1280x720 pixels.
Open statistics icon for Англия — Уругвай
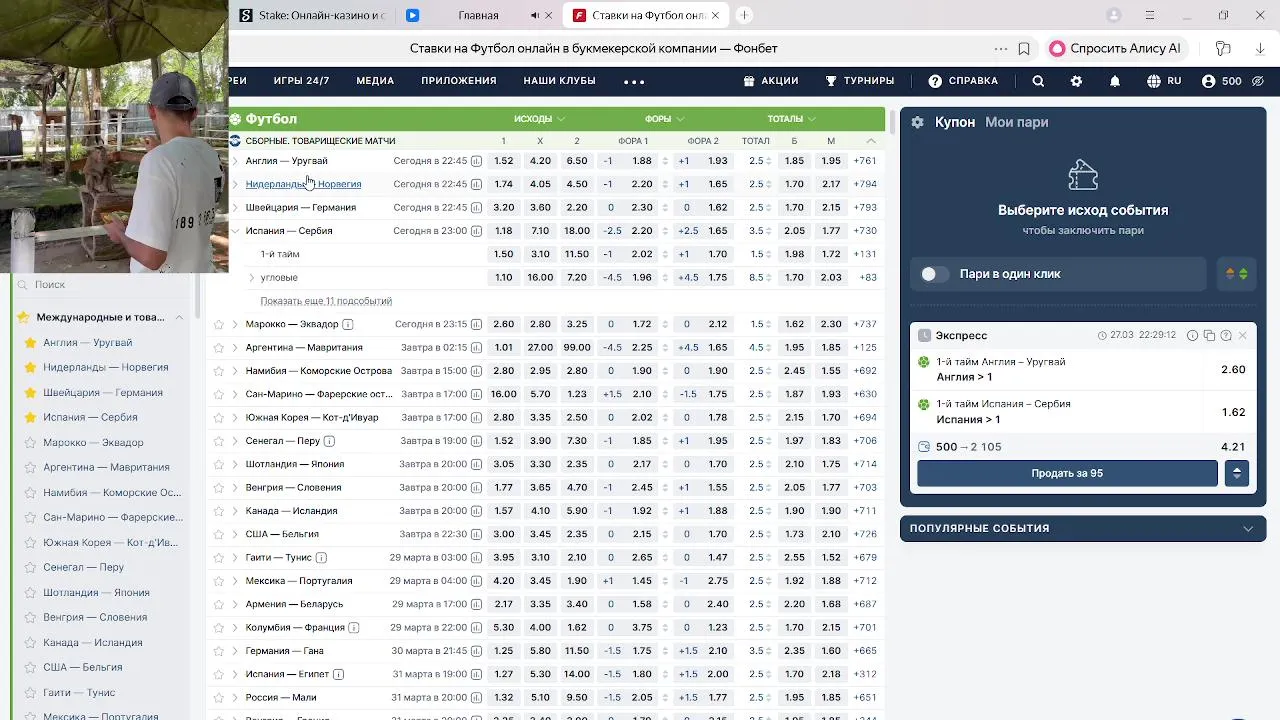pyautogui.click(x=476, y=161)
